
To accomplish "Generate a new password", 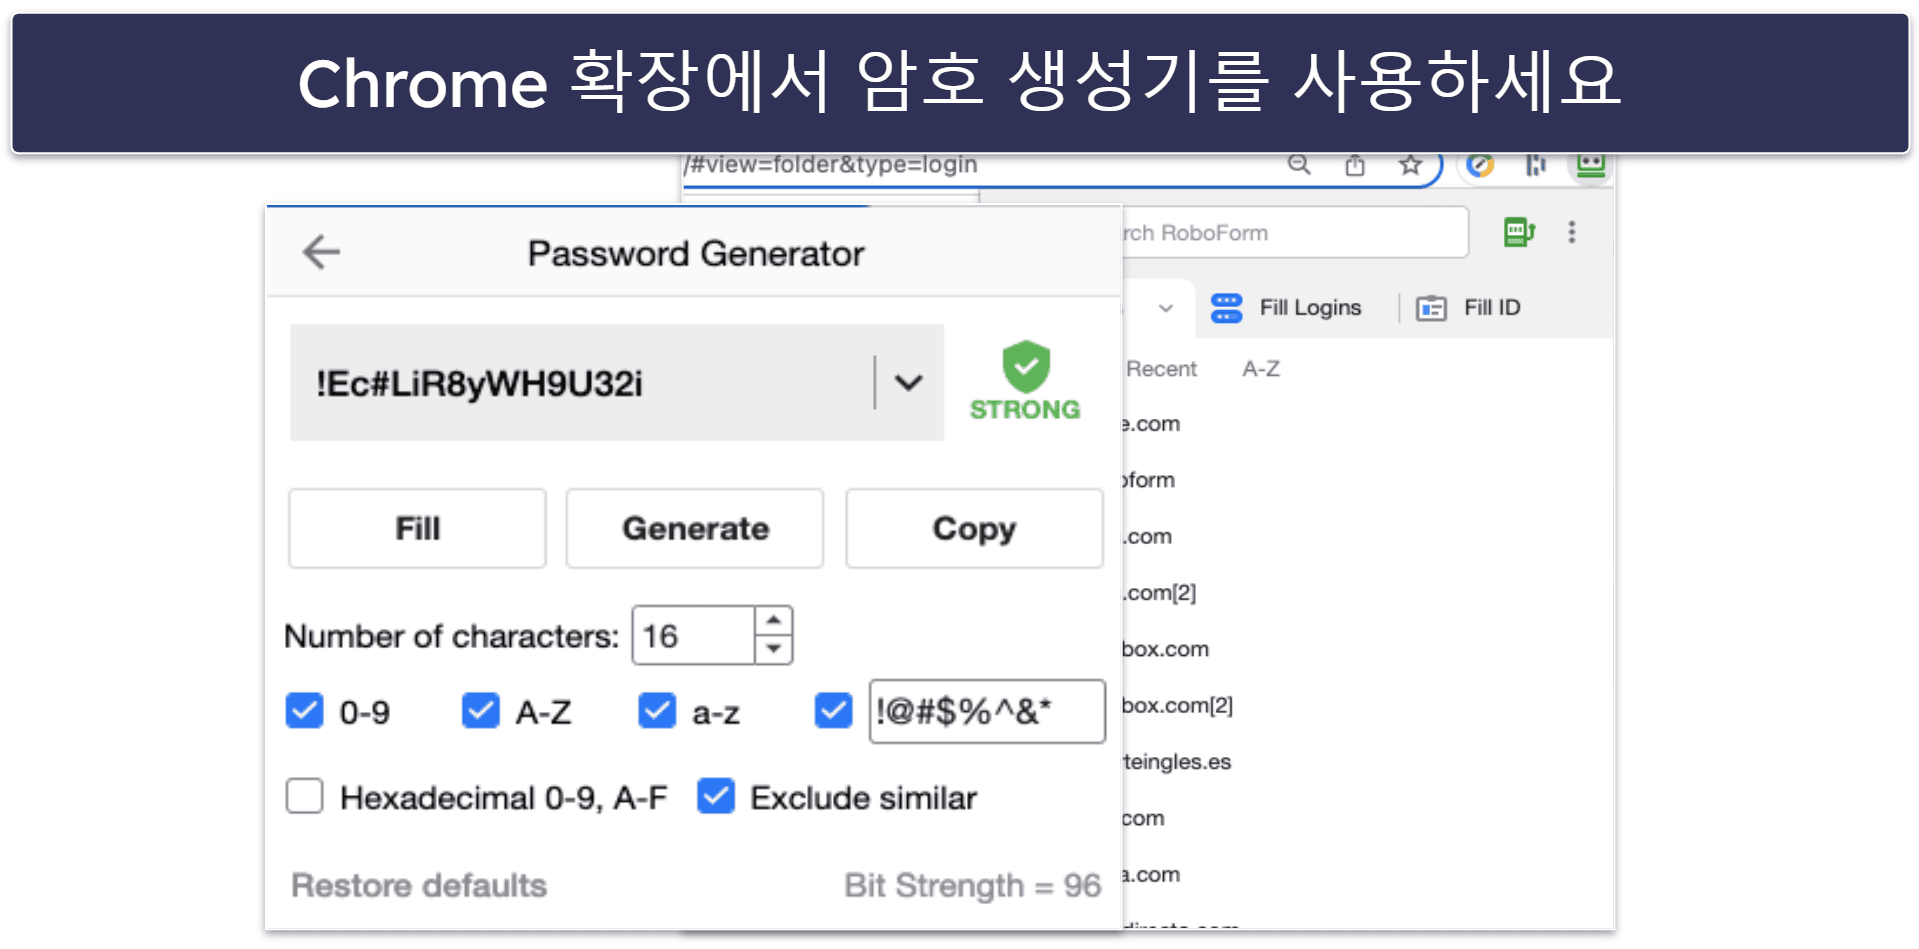I will point(695,528).
